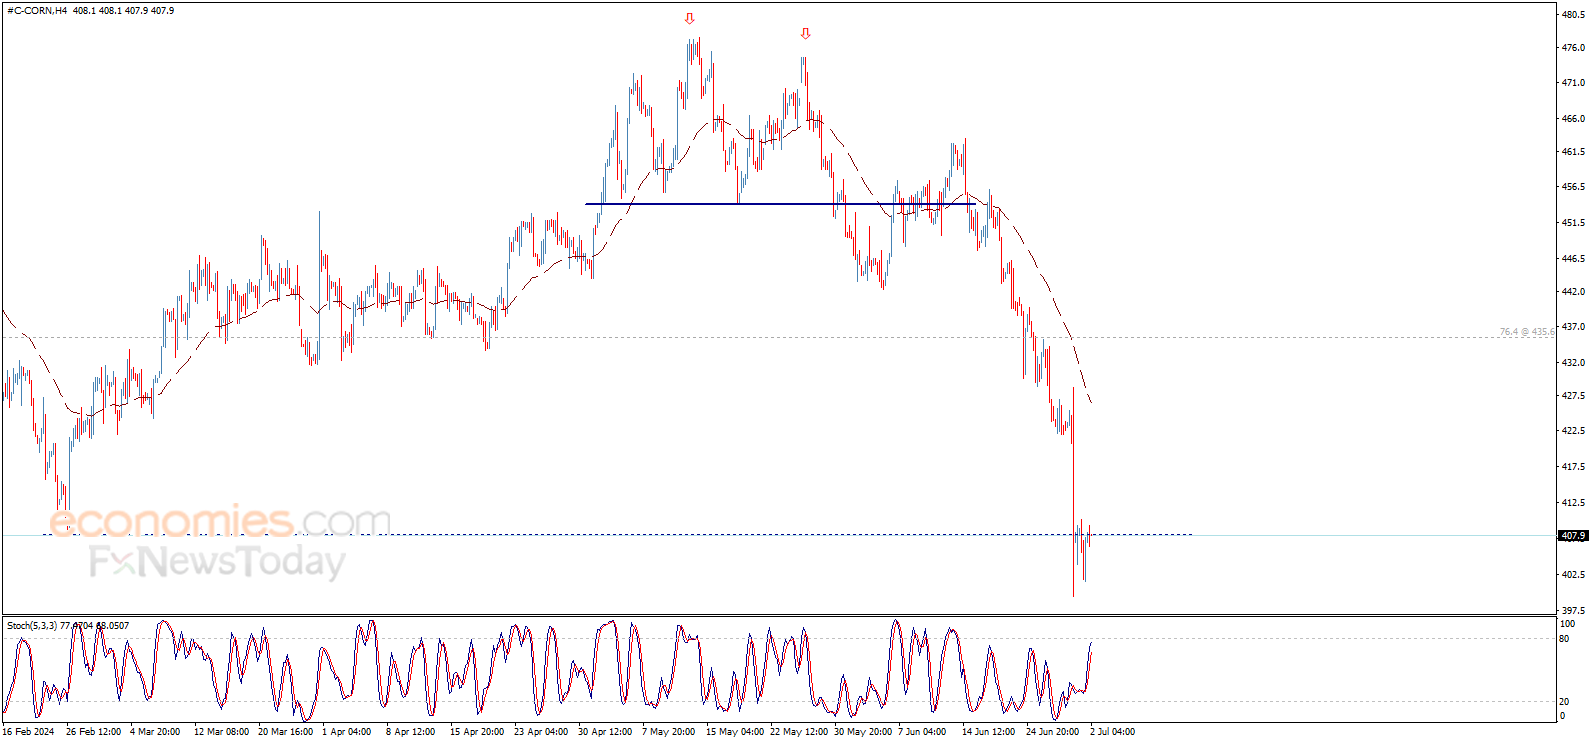Image resolution: width=1596 pixels, height=743 pixels.
Task: Click the 1 Apr 04:00 date label
Action: pos(346,732)
